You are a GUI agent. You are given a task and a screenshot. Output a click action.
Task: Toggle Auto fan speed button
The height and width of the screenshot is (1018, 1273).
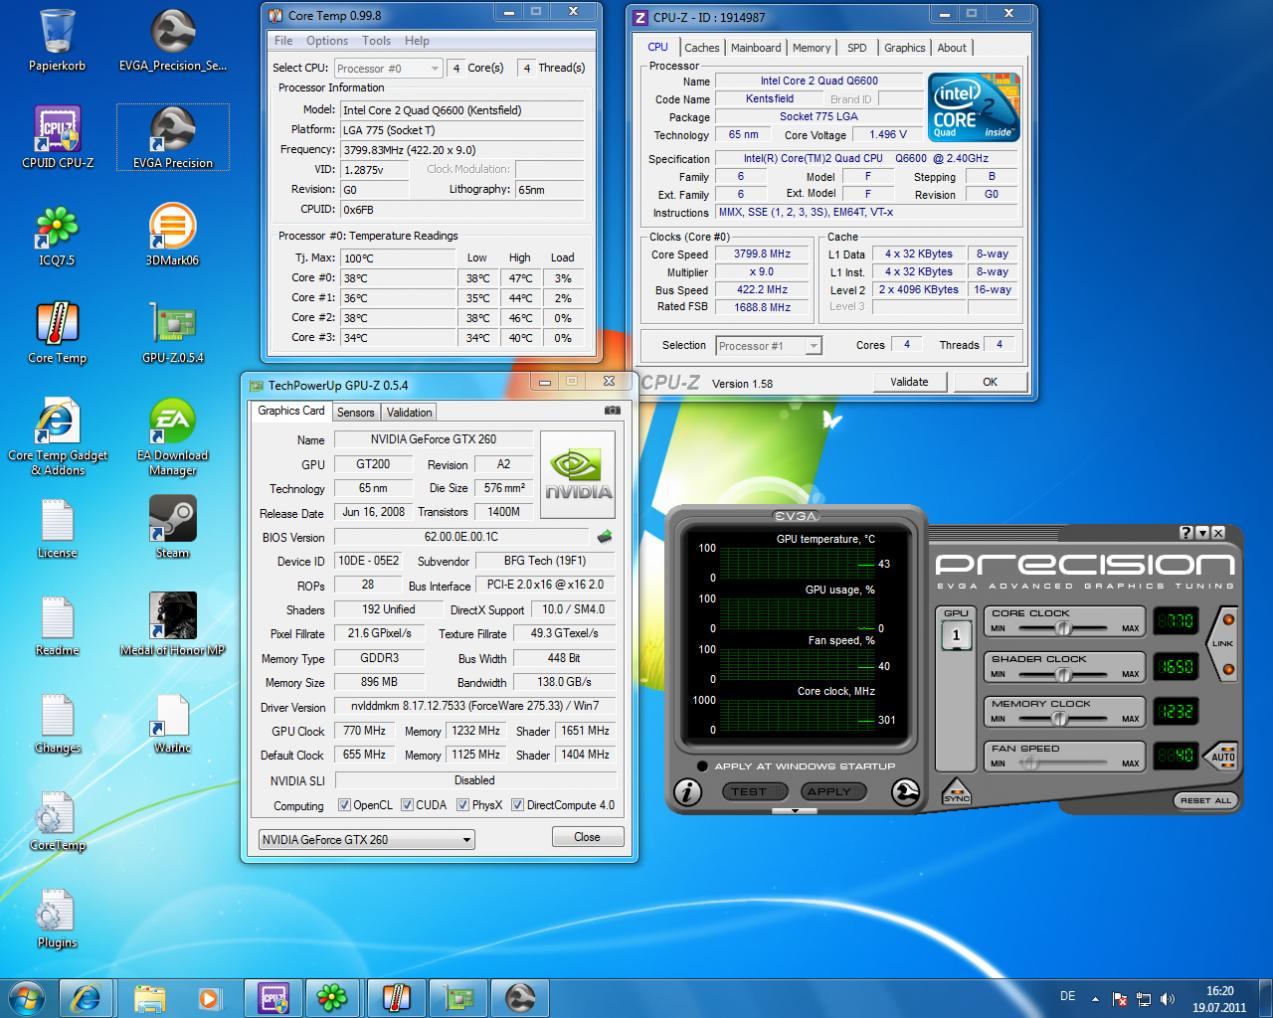1222,756
